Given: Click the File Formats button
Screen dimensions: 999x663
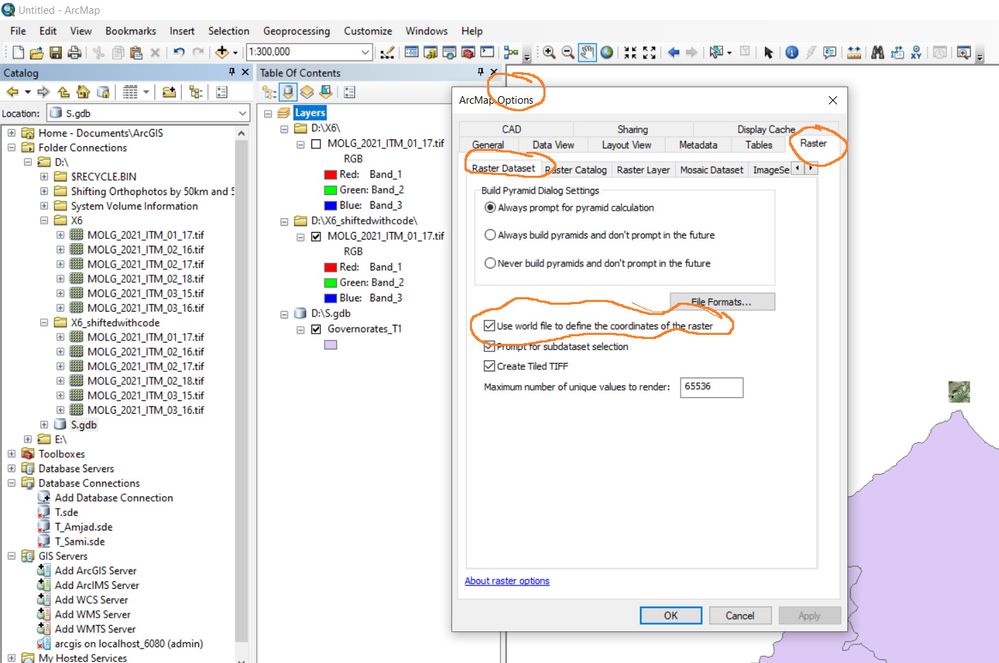Looking at the screenshot, I should click(x=722, y=302).
